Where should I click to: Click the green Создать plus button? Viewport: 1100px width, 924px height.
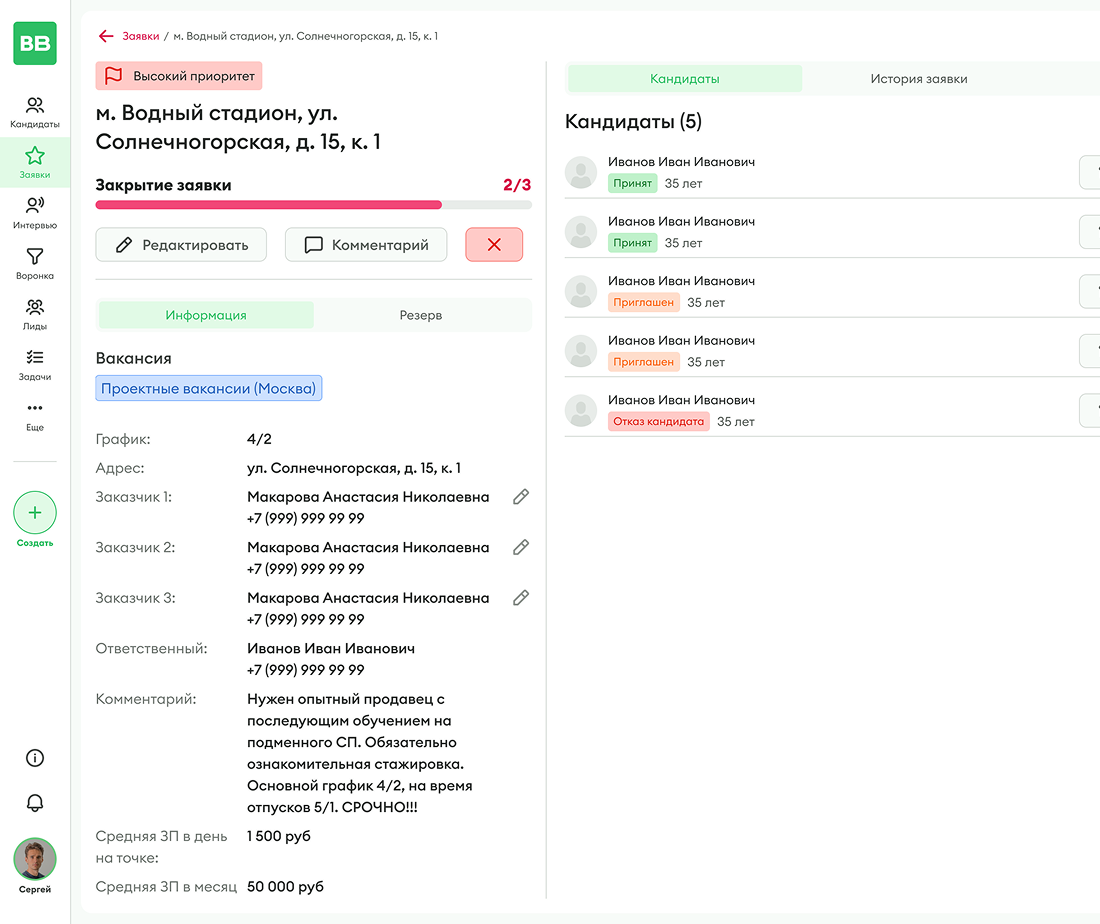[35, 513]
